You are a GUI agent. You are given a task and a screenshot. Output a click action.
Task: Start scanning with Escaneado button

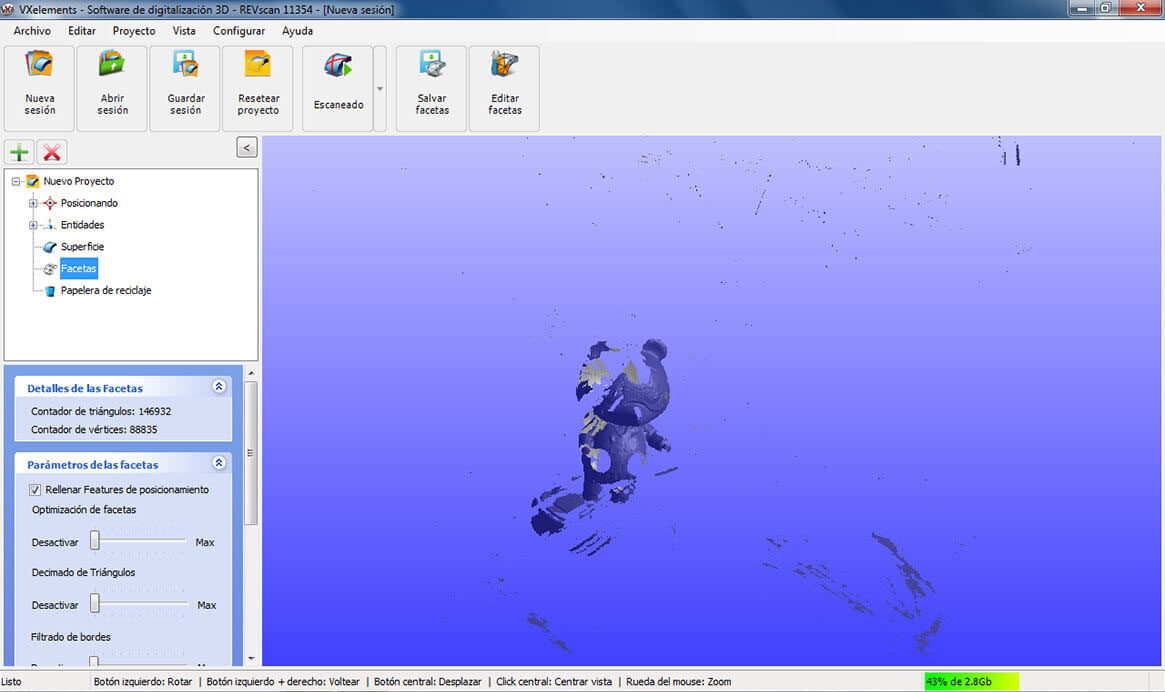click(338, 88)
